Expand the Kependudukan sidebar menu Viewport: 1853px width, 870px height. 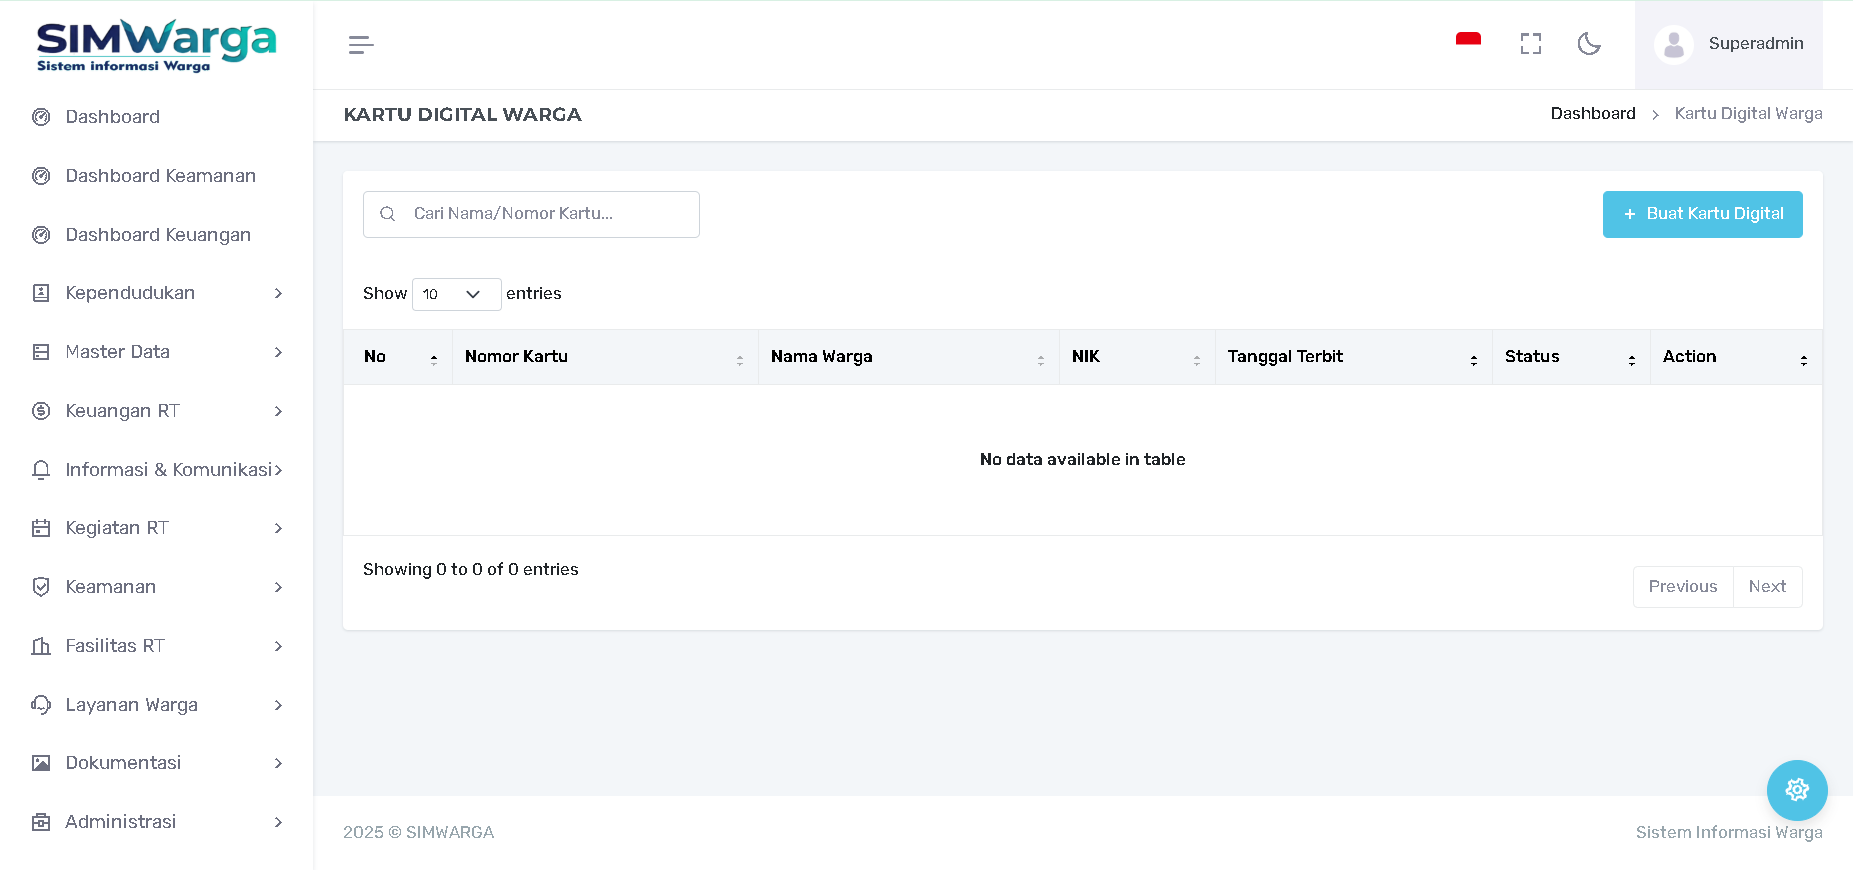tap(157, 293)
